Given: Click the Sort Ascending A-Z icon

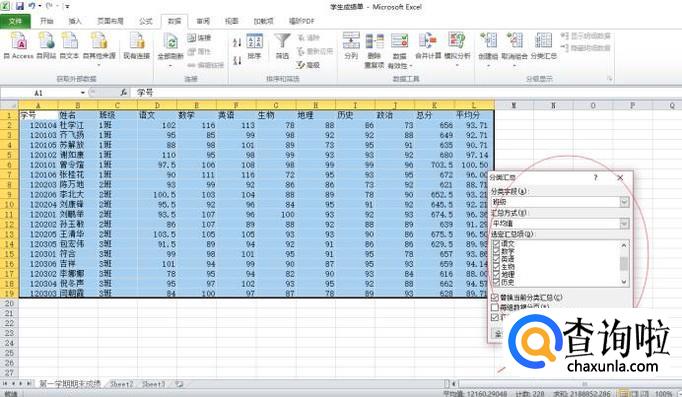Looking at the screenshot, I should tap(237, 42).
